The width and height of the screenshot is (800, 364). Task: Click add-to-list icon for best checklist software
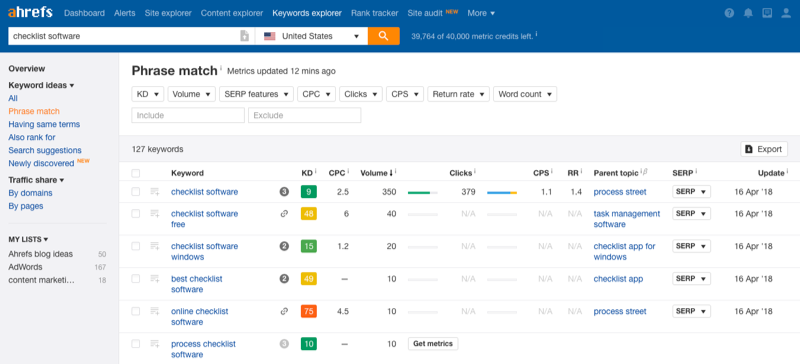(x=155, y=279)
